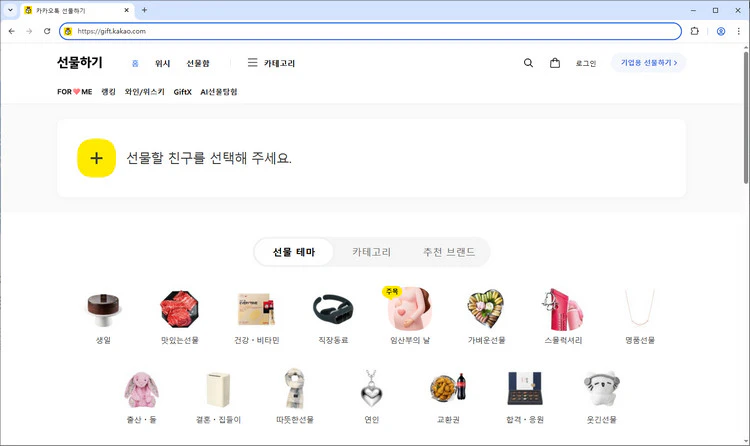Image resolution: width=750 pixels, height=446 pixels.
Task: Switch to the 카테고리 pill tab
Action: 371,252
